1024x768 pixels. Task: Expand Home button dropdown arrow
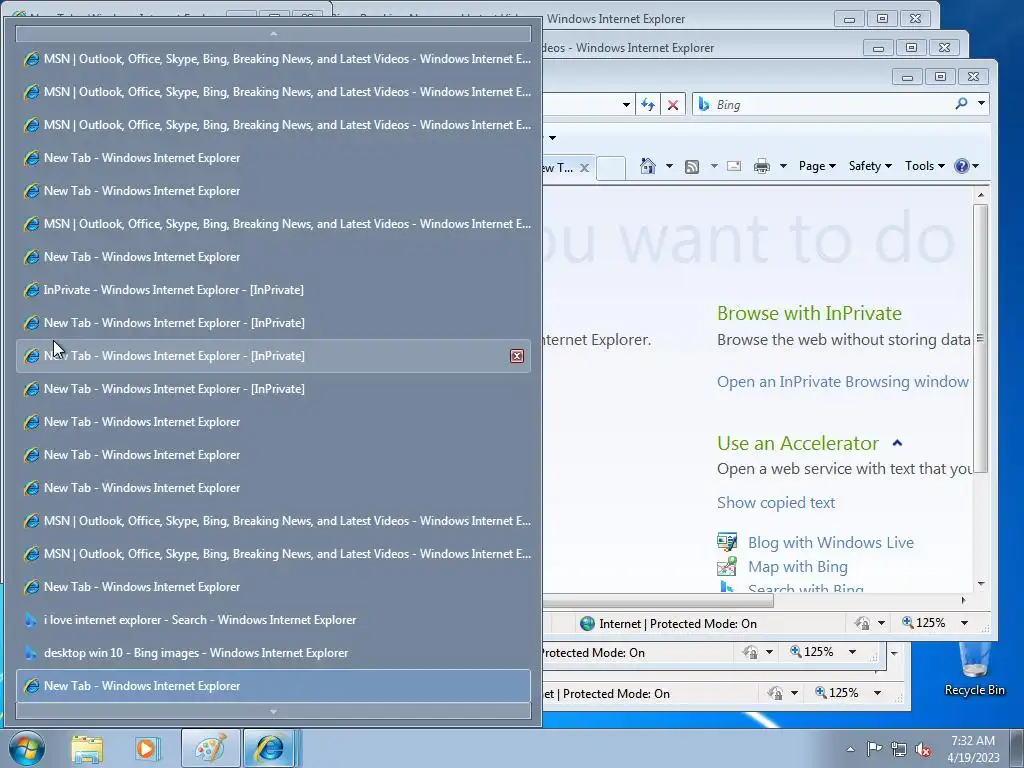click(x=669, y=167)
